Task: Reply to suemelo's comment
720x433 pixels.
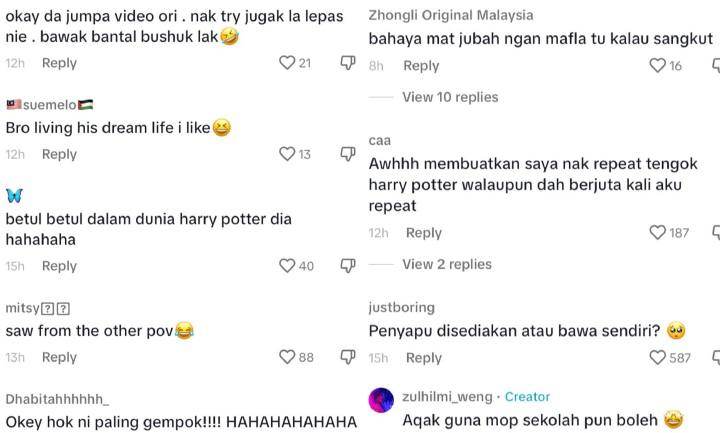Action: point(59,154)
